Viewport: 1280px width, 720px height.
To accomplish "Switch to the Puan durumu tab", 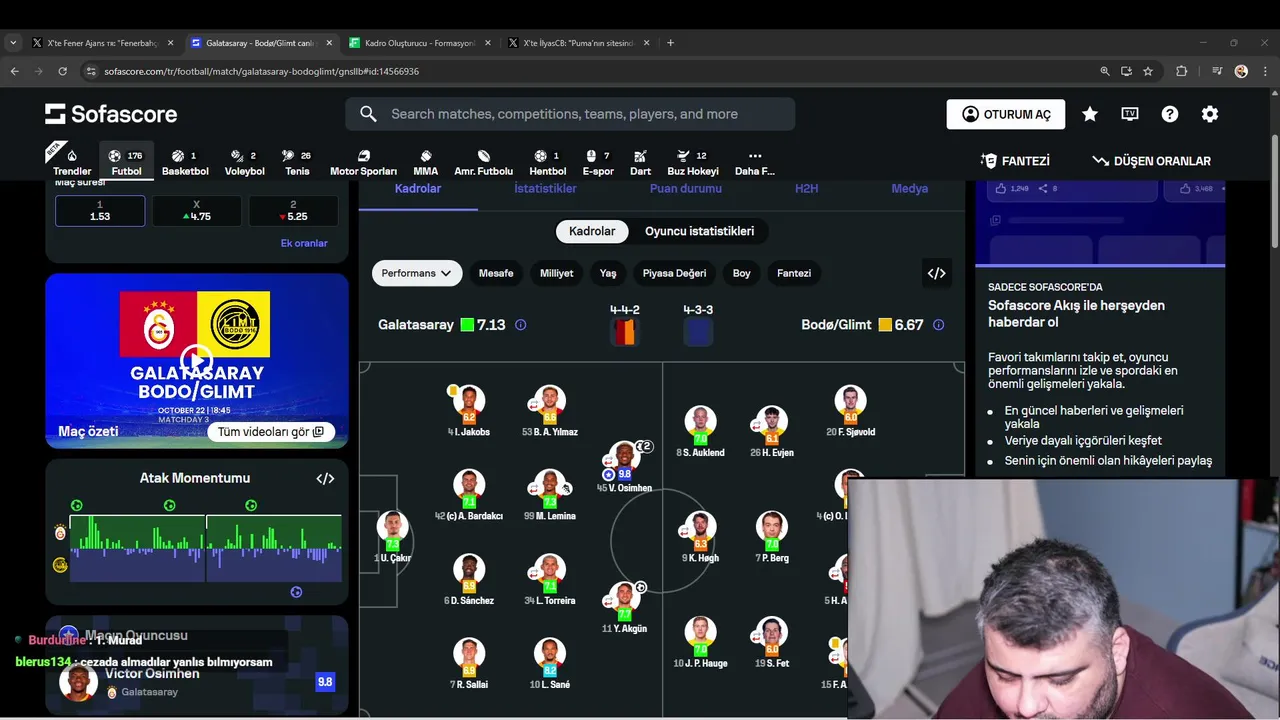I will click(x=686, y=189).
